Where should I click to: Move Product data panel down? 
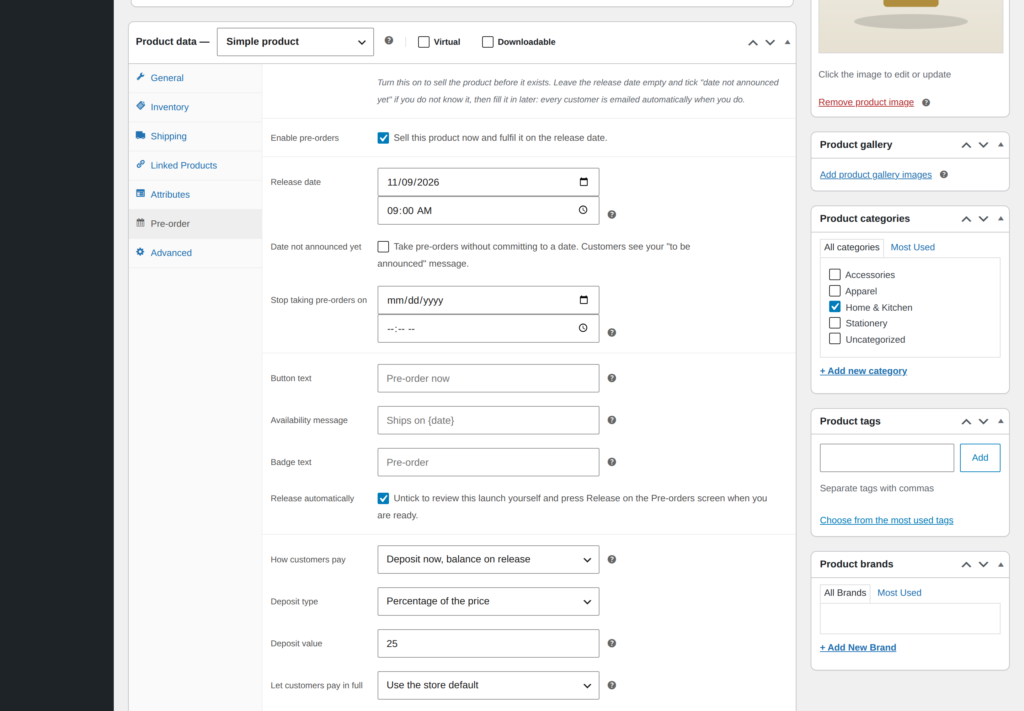(770, 42)
